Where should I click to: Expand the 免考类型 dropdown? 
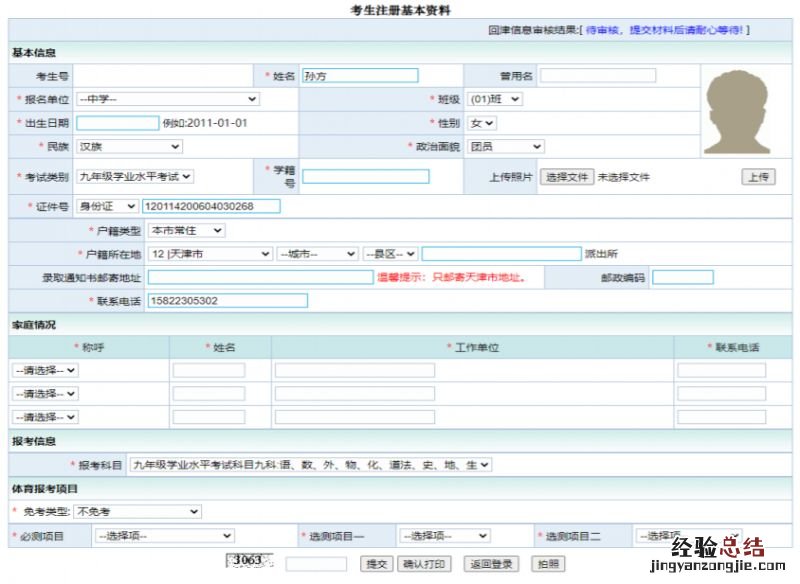pos(137,512)
